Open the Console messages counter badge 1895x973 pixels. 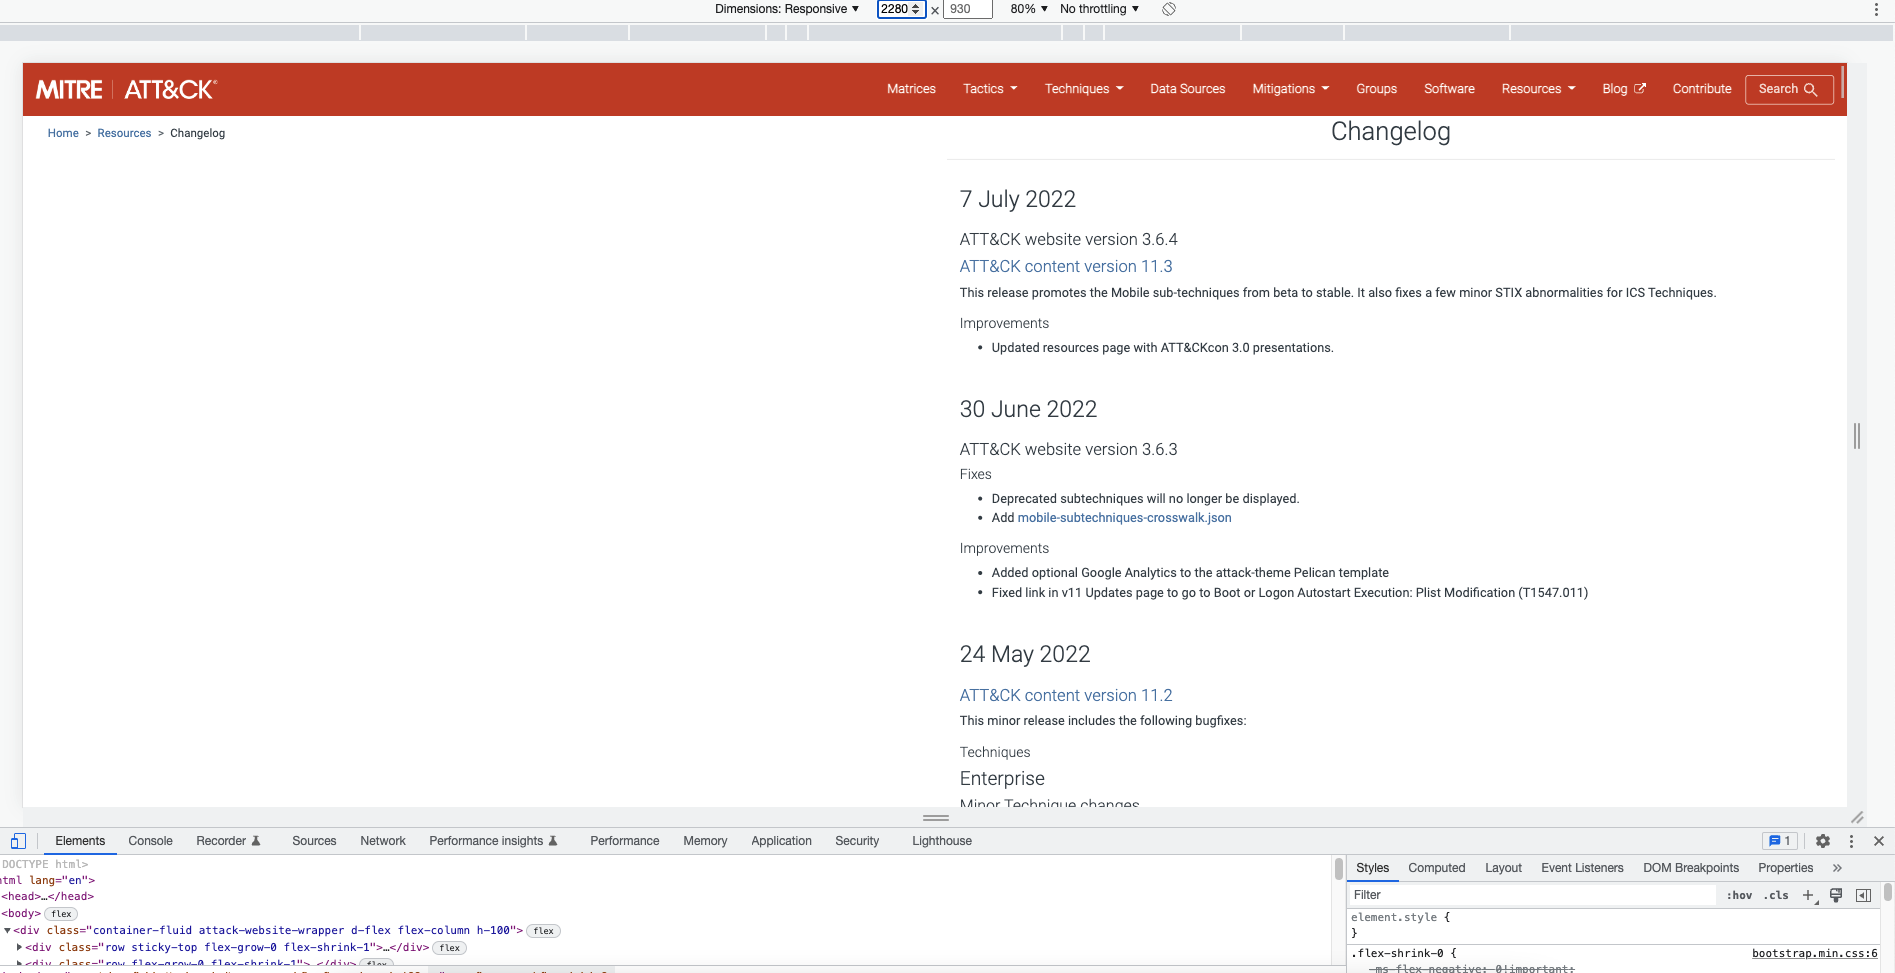(1779, 841)
